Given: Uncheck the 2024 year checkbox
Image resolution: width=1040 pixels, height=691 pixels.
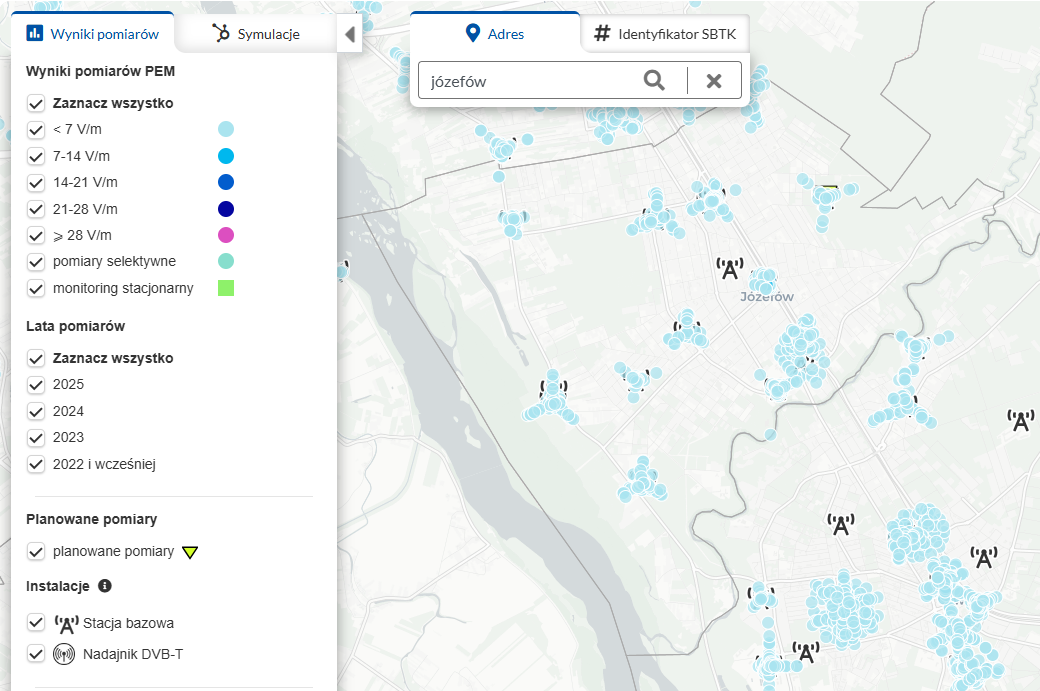Looking at the screenshot, I should point(36,412).
